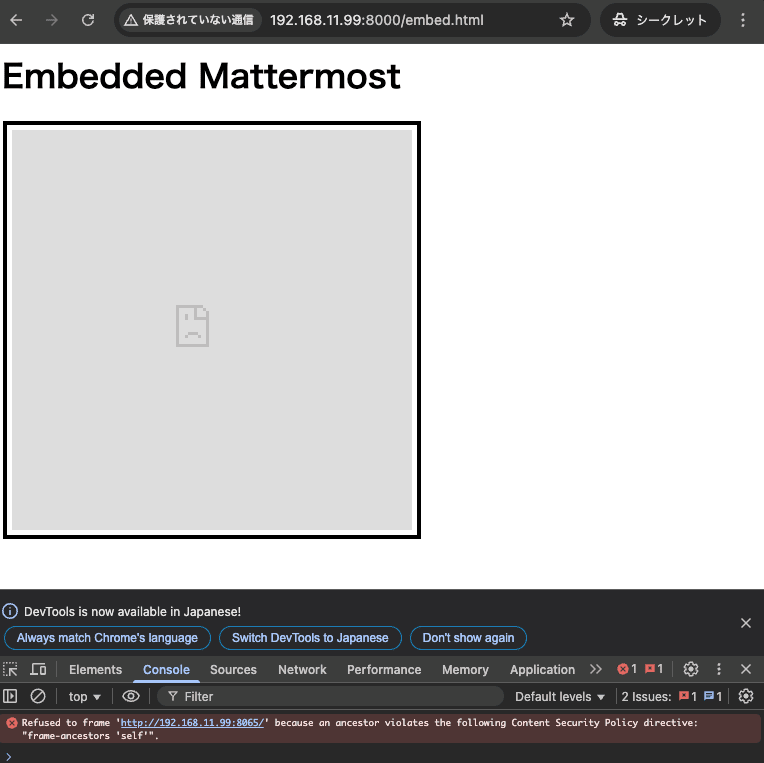The image size is (764, 763).
Task: Click the frame-ancestors 'self' error text
Action: [x=90, y=736]
